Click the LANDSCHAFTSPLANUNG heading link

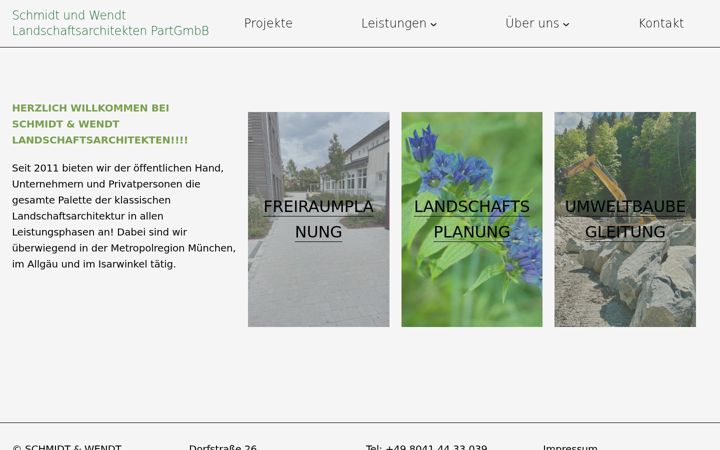pos(472,219)
